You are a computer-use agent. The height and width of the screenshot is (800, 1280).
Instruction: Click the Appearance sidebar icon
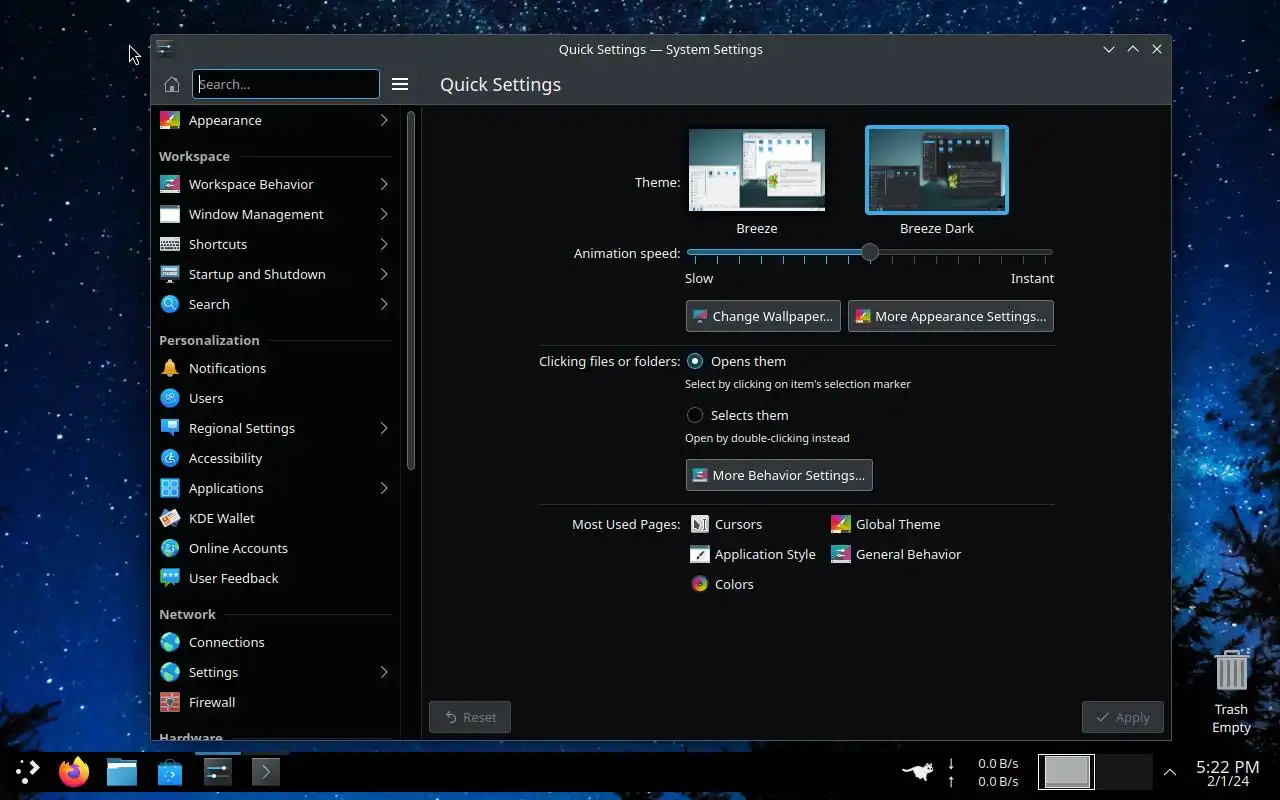pos(170,120)
